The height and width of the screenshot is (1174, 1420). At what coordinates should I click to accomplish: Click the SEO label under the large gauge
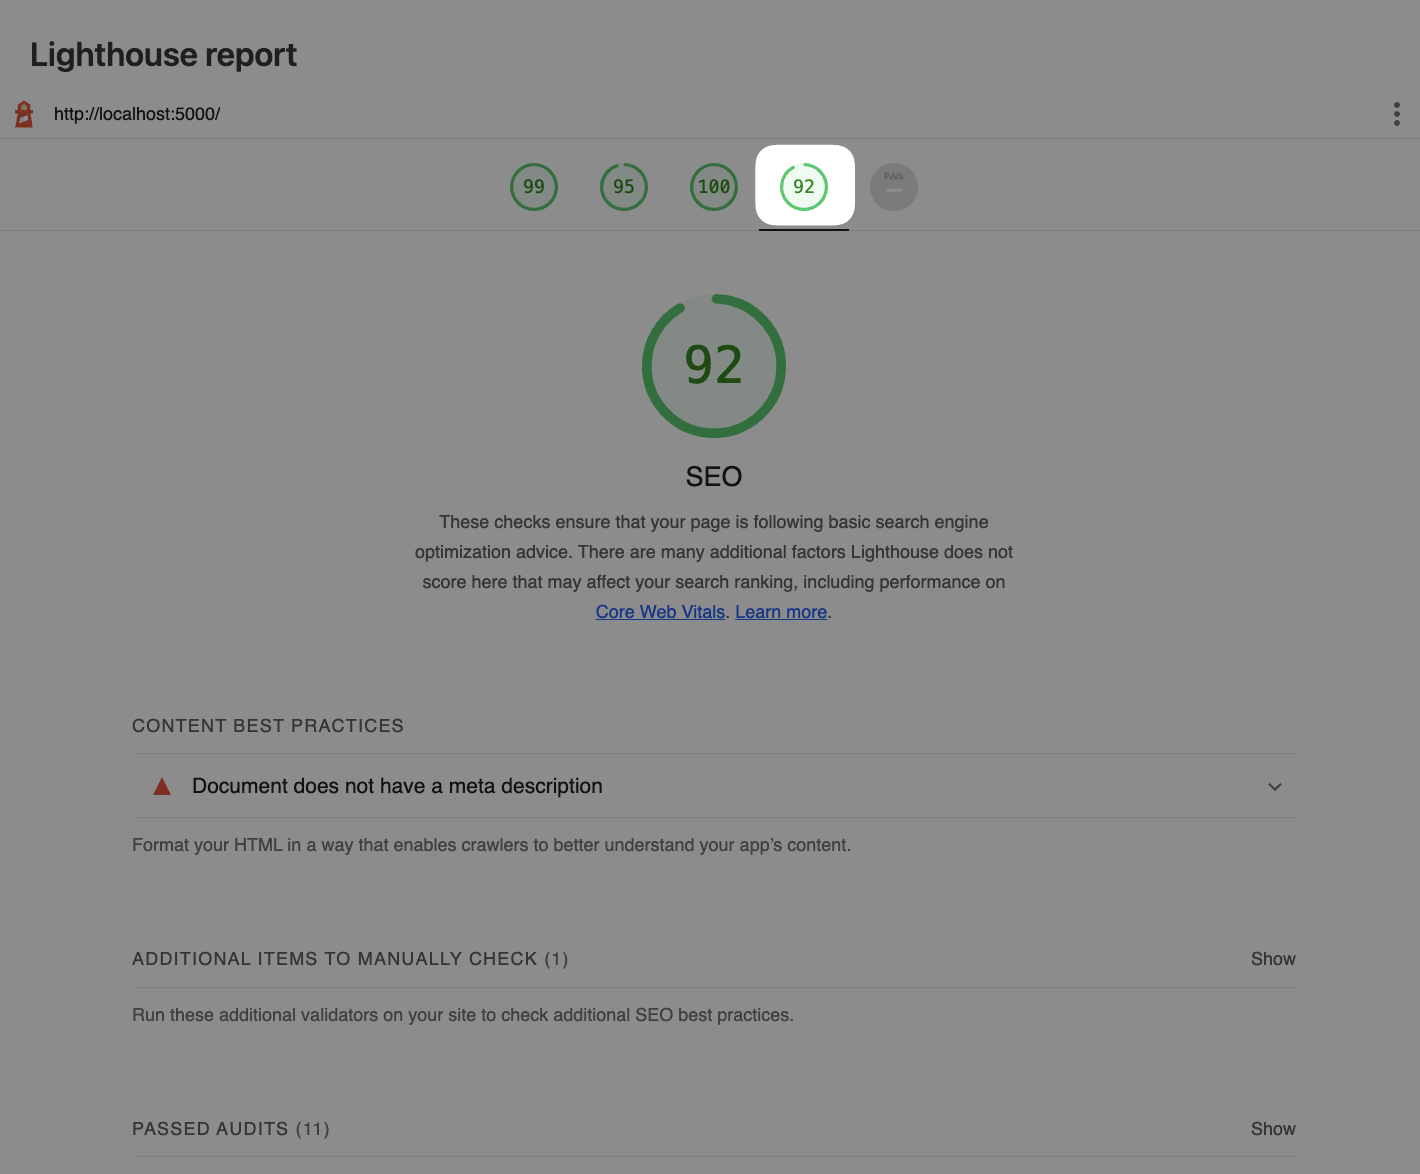coord(714,477)
